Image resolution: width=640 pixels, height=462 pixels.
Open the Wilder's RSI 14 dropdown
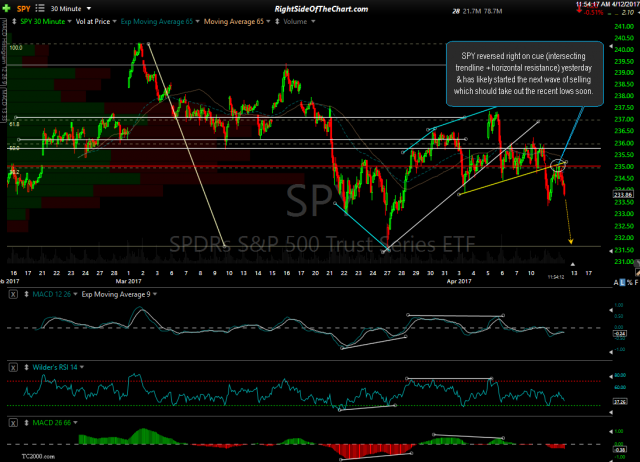82,367
